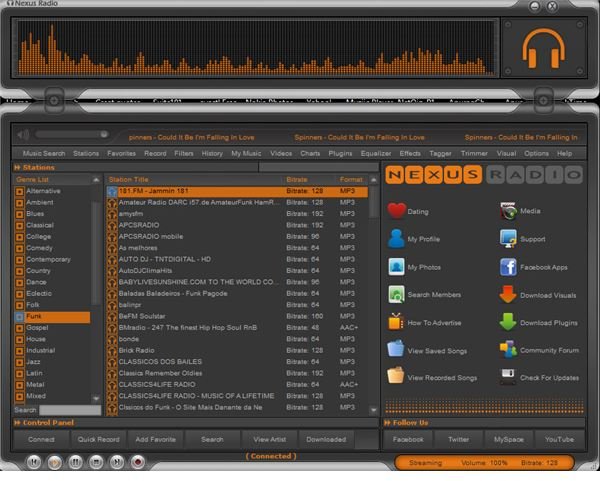Toggle the Ambient genre checkbox
This screenshot has width=600, height=481.
20,203
